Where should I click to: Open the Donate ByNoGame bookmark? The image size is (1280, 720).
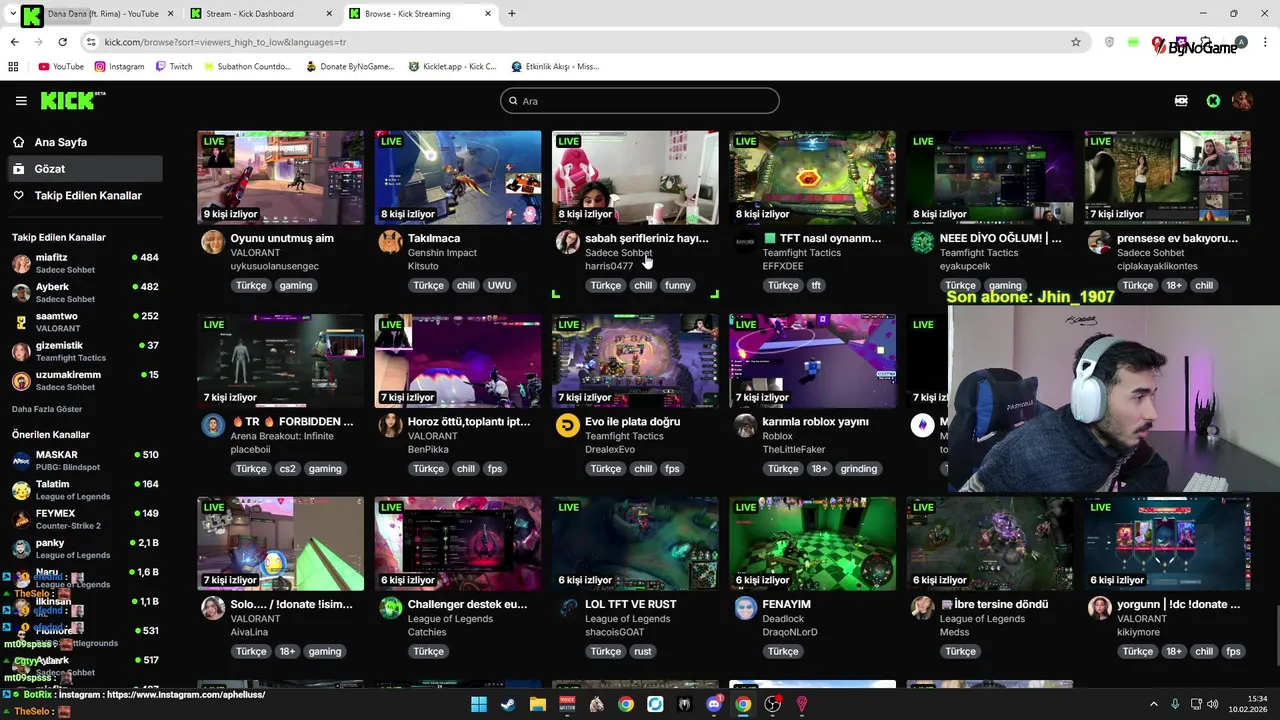click(x=352, y=67)
